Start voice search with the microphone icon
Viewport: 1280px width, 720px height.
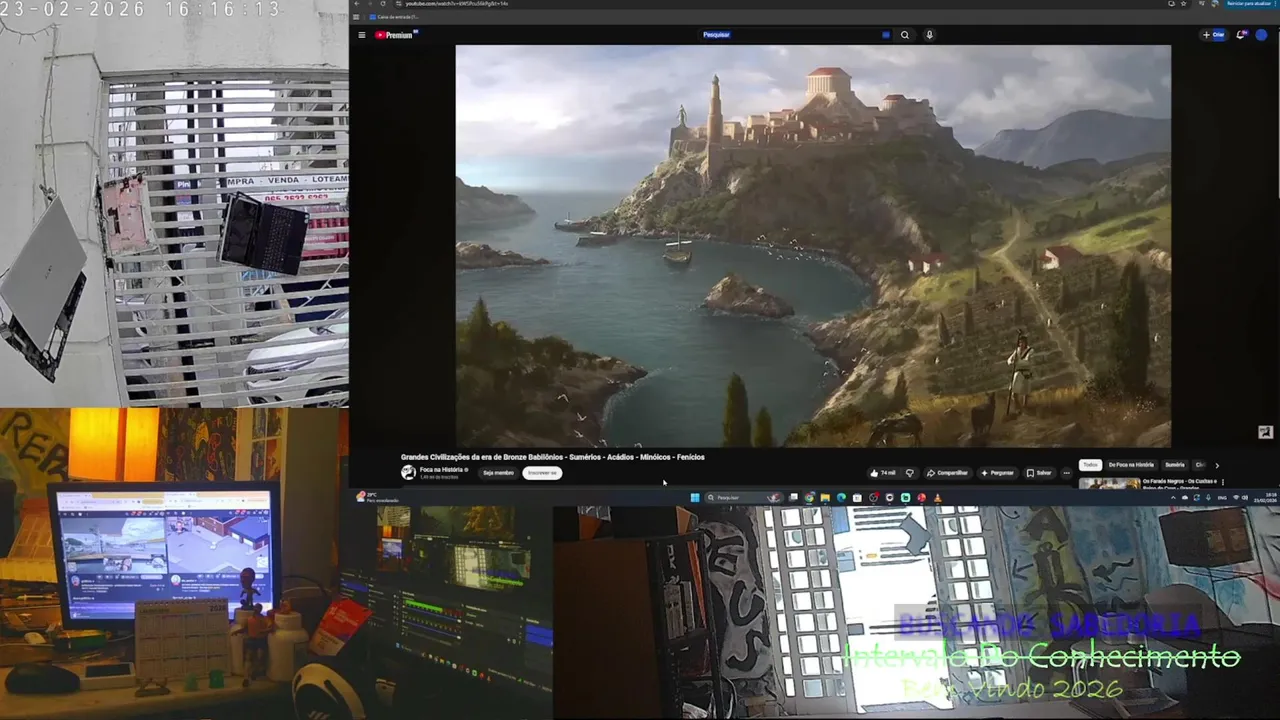[x=929, y=35]
